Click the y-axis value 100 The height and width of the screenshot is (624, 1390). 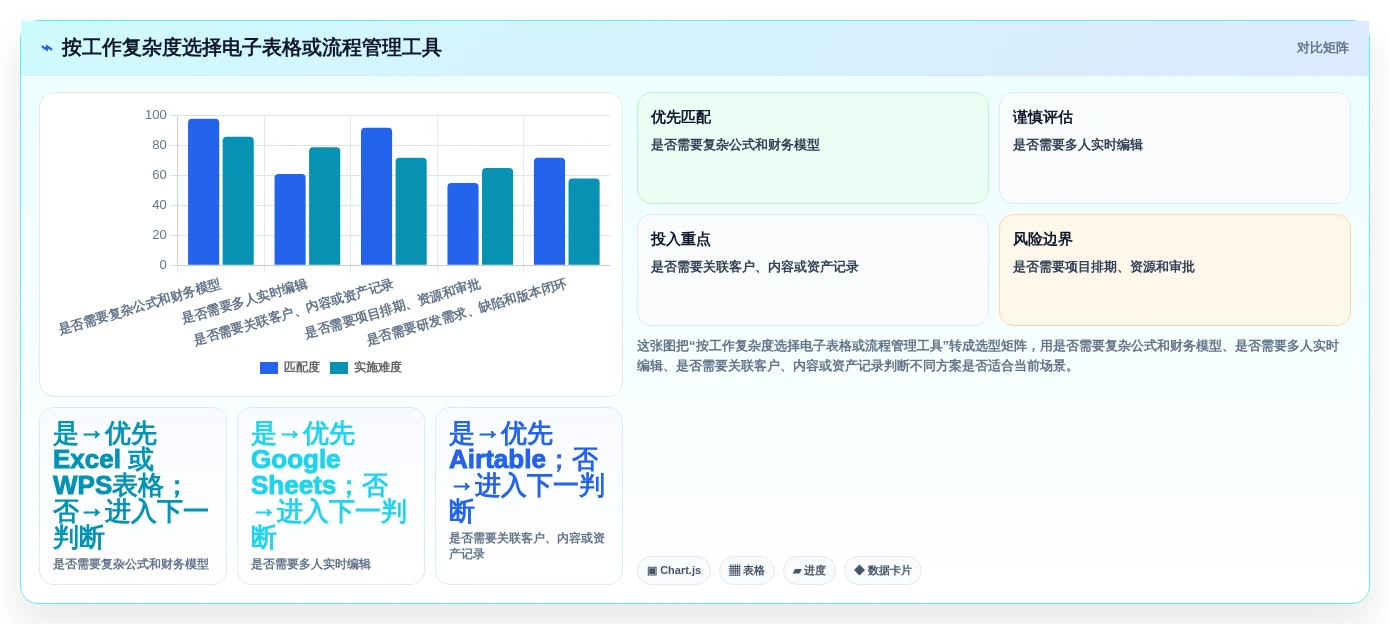tap(156, 115)
